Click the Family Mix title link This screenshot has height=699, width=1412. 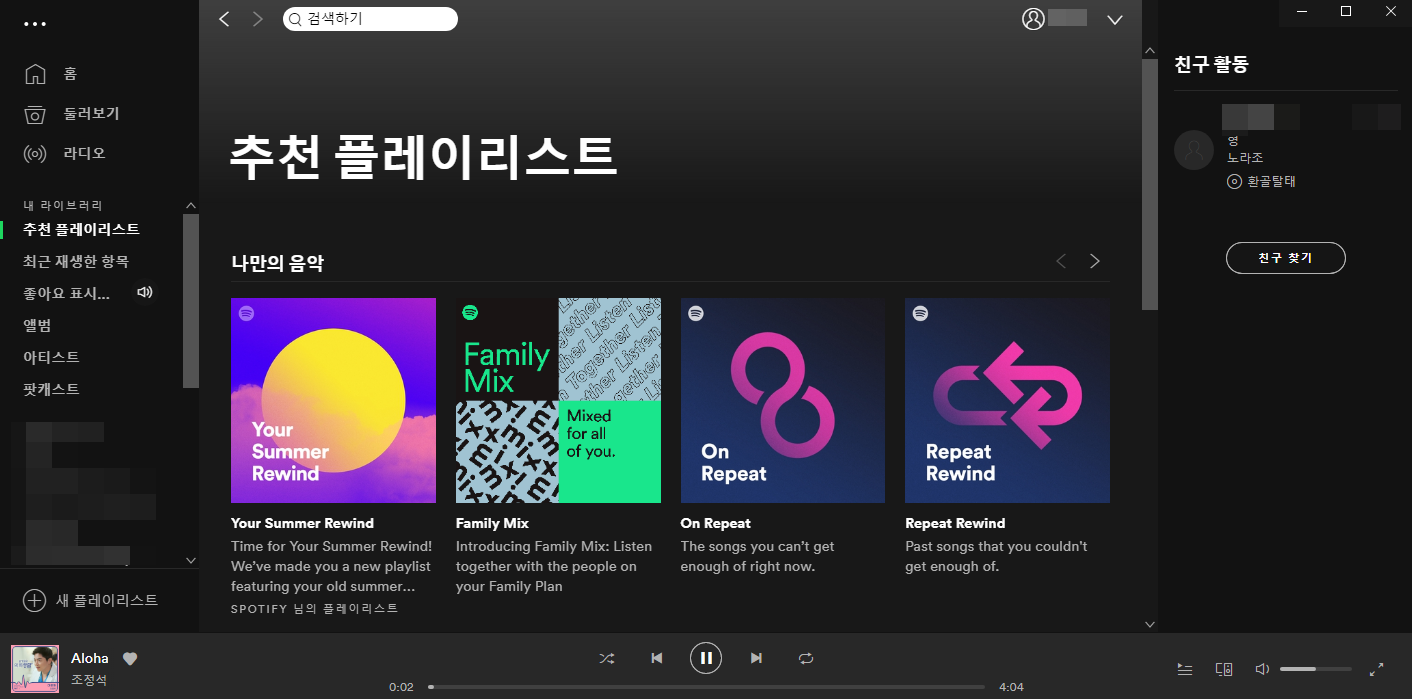[492, 523]
